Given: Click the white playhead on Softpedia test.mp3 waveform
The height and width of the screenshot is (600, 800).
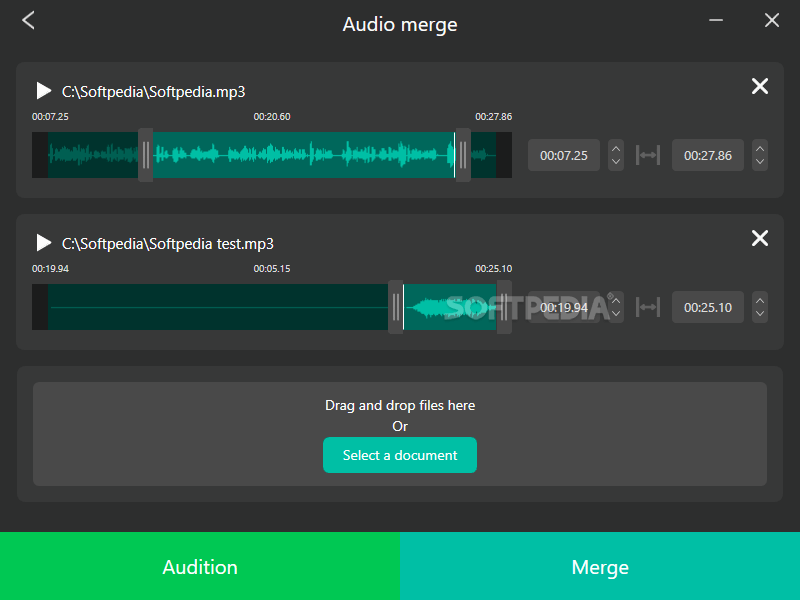Looking at the screenshot, I should (404, 307).
